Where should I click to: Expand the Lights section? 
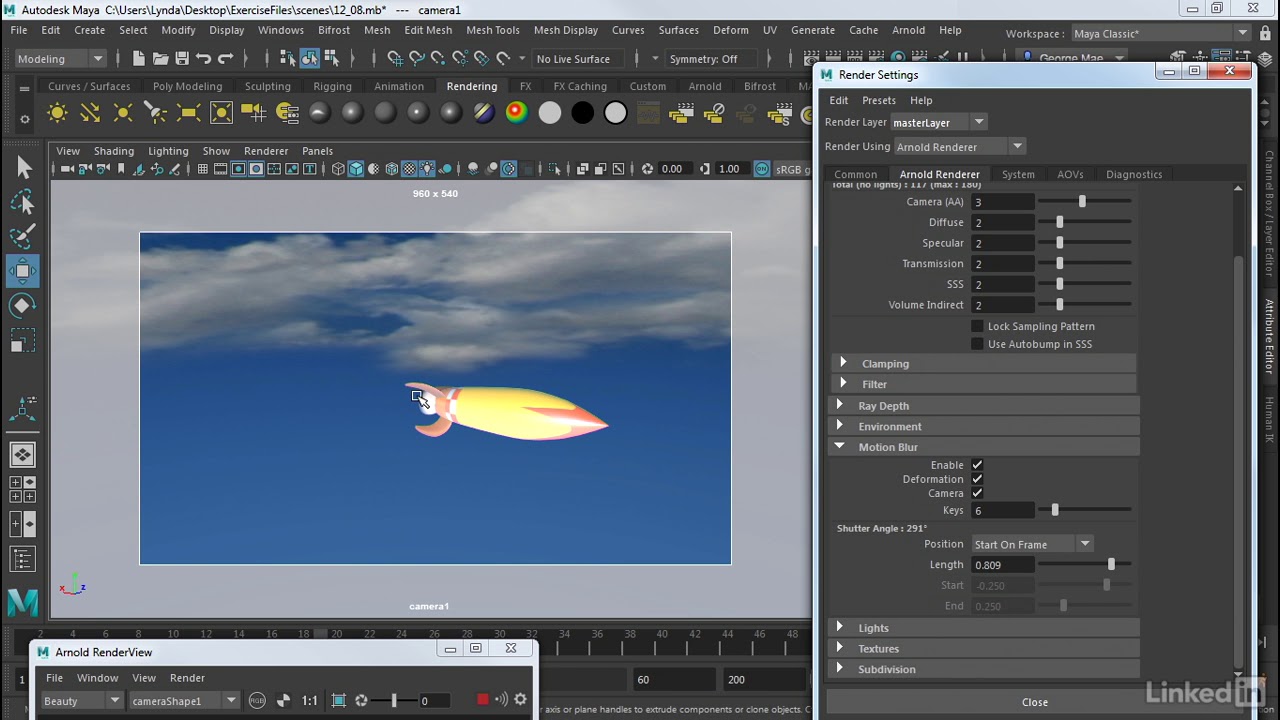pos(983,628)
